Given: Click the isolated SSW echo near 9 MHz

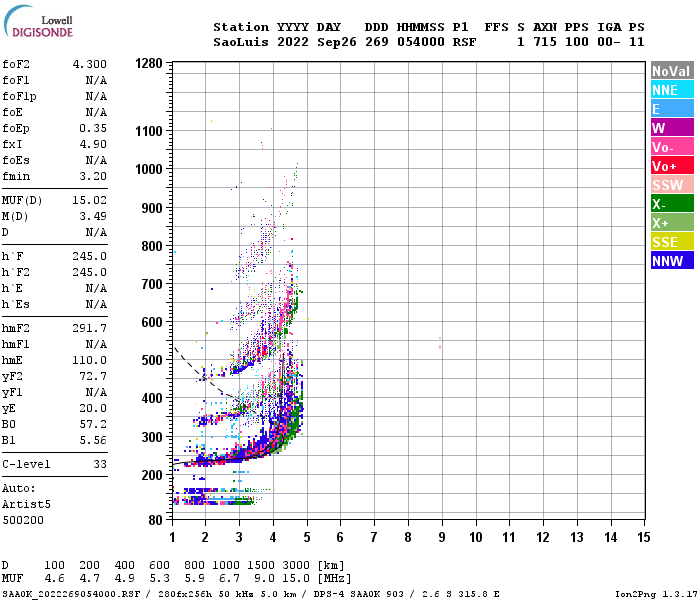Looking at the screenshot, I should [x=440, y=343].
